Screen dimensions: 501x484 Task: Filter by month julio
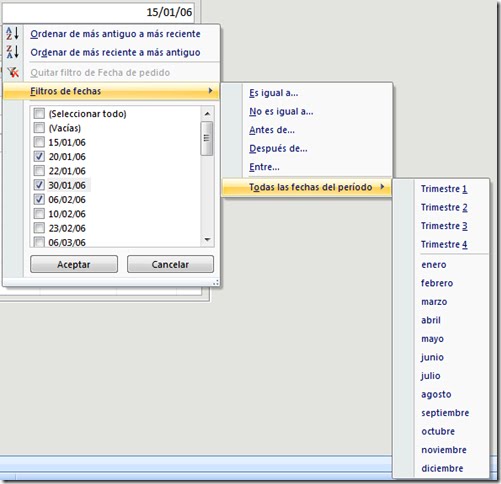point(430,376)
